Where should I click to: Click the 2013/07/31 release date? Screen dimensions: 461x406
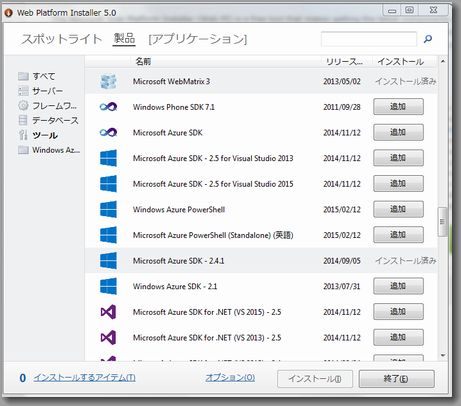[342, 286]
